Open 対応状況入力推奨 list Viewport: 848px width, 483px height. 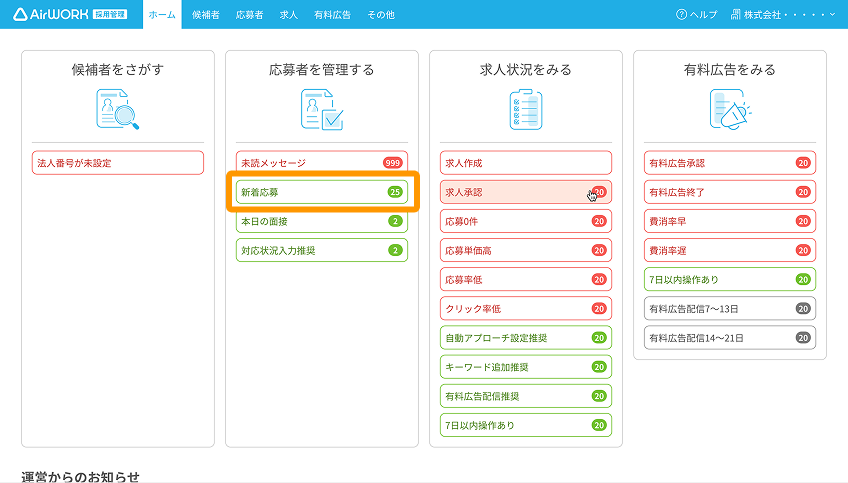point(322,250)
